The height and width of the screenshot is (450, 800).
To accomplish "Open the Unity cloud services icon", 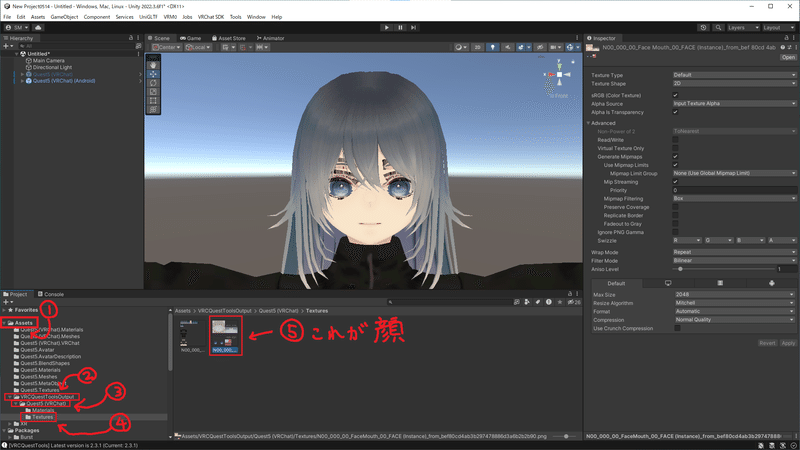I will click(x=38, y=28).
